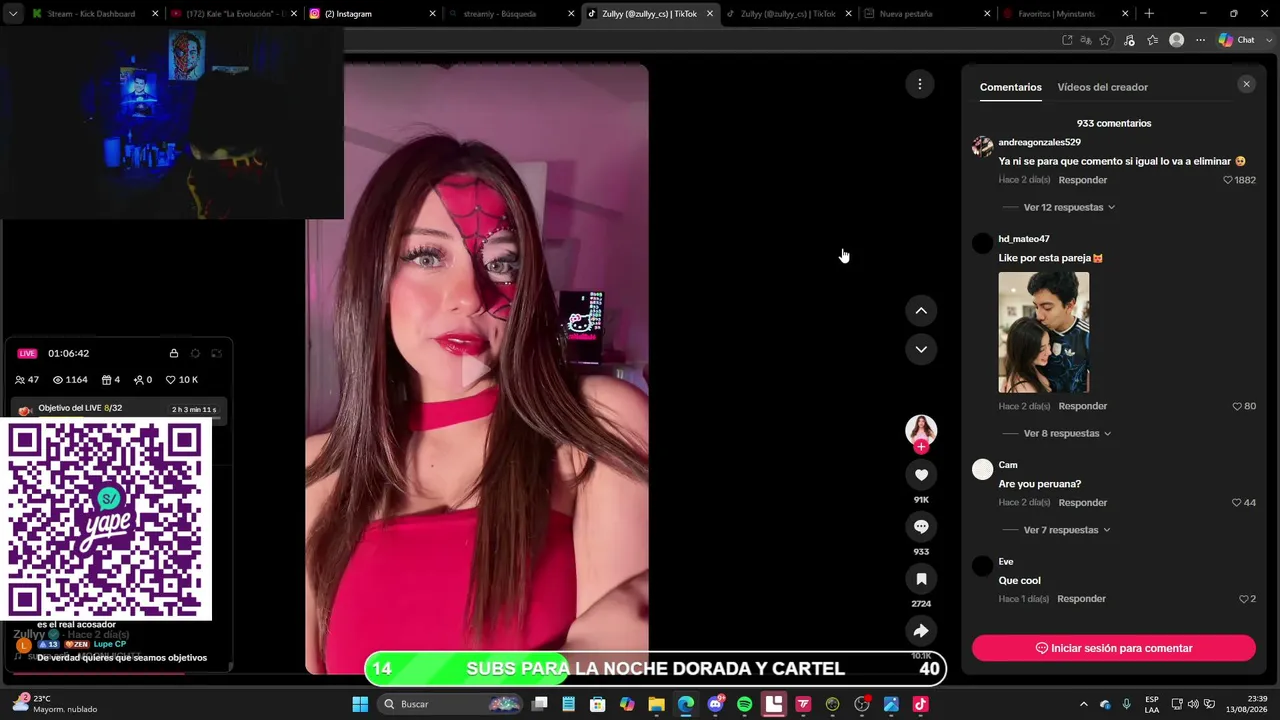The image size is (1280, 720).
Task: Reply to andreagonzales529 via Responder
Action: 1083,180
